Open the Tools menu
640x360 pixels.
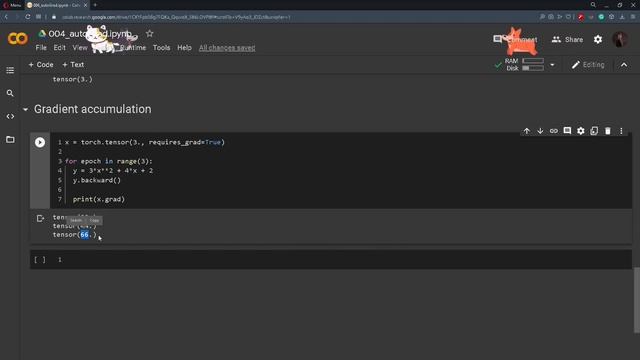point(161,48)
